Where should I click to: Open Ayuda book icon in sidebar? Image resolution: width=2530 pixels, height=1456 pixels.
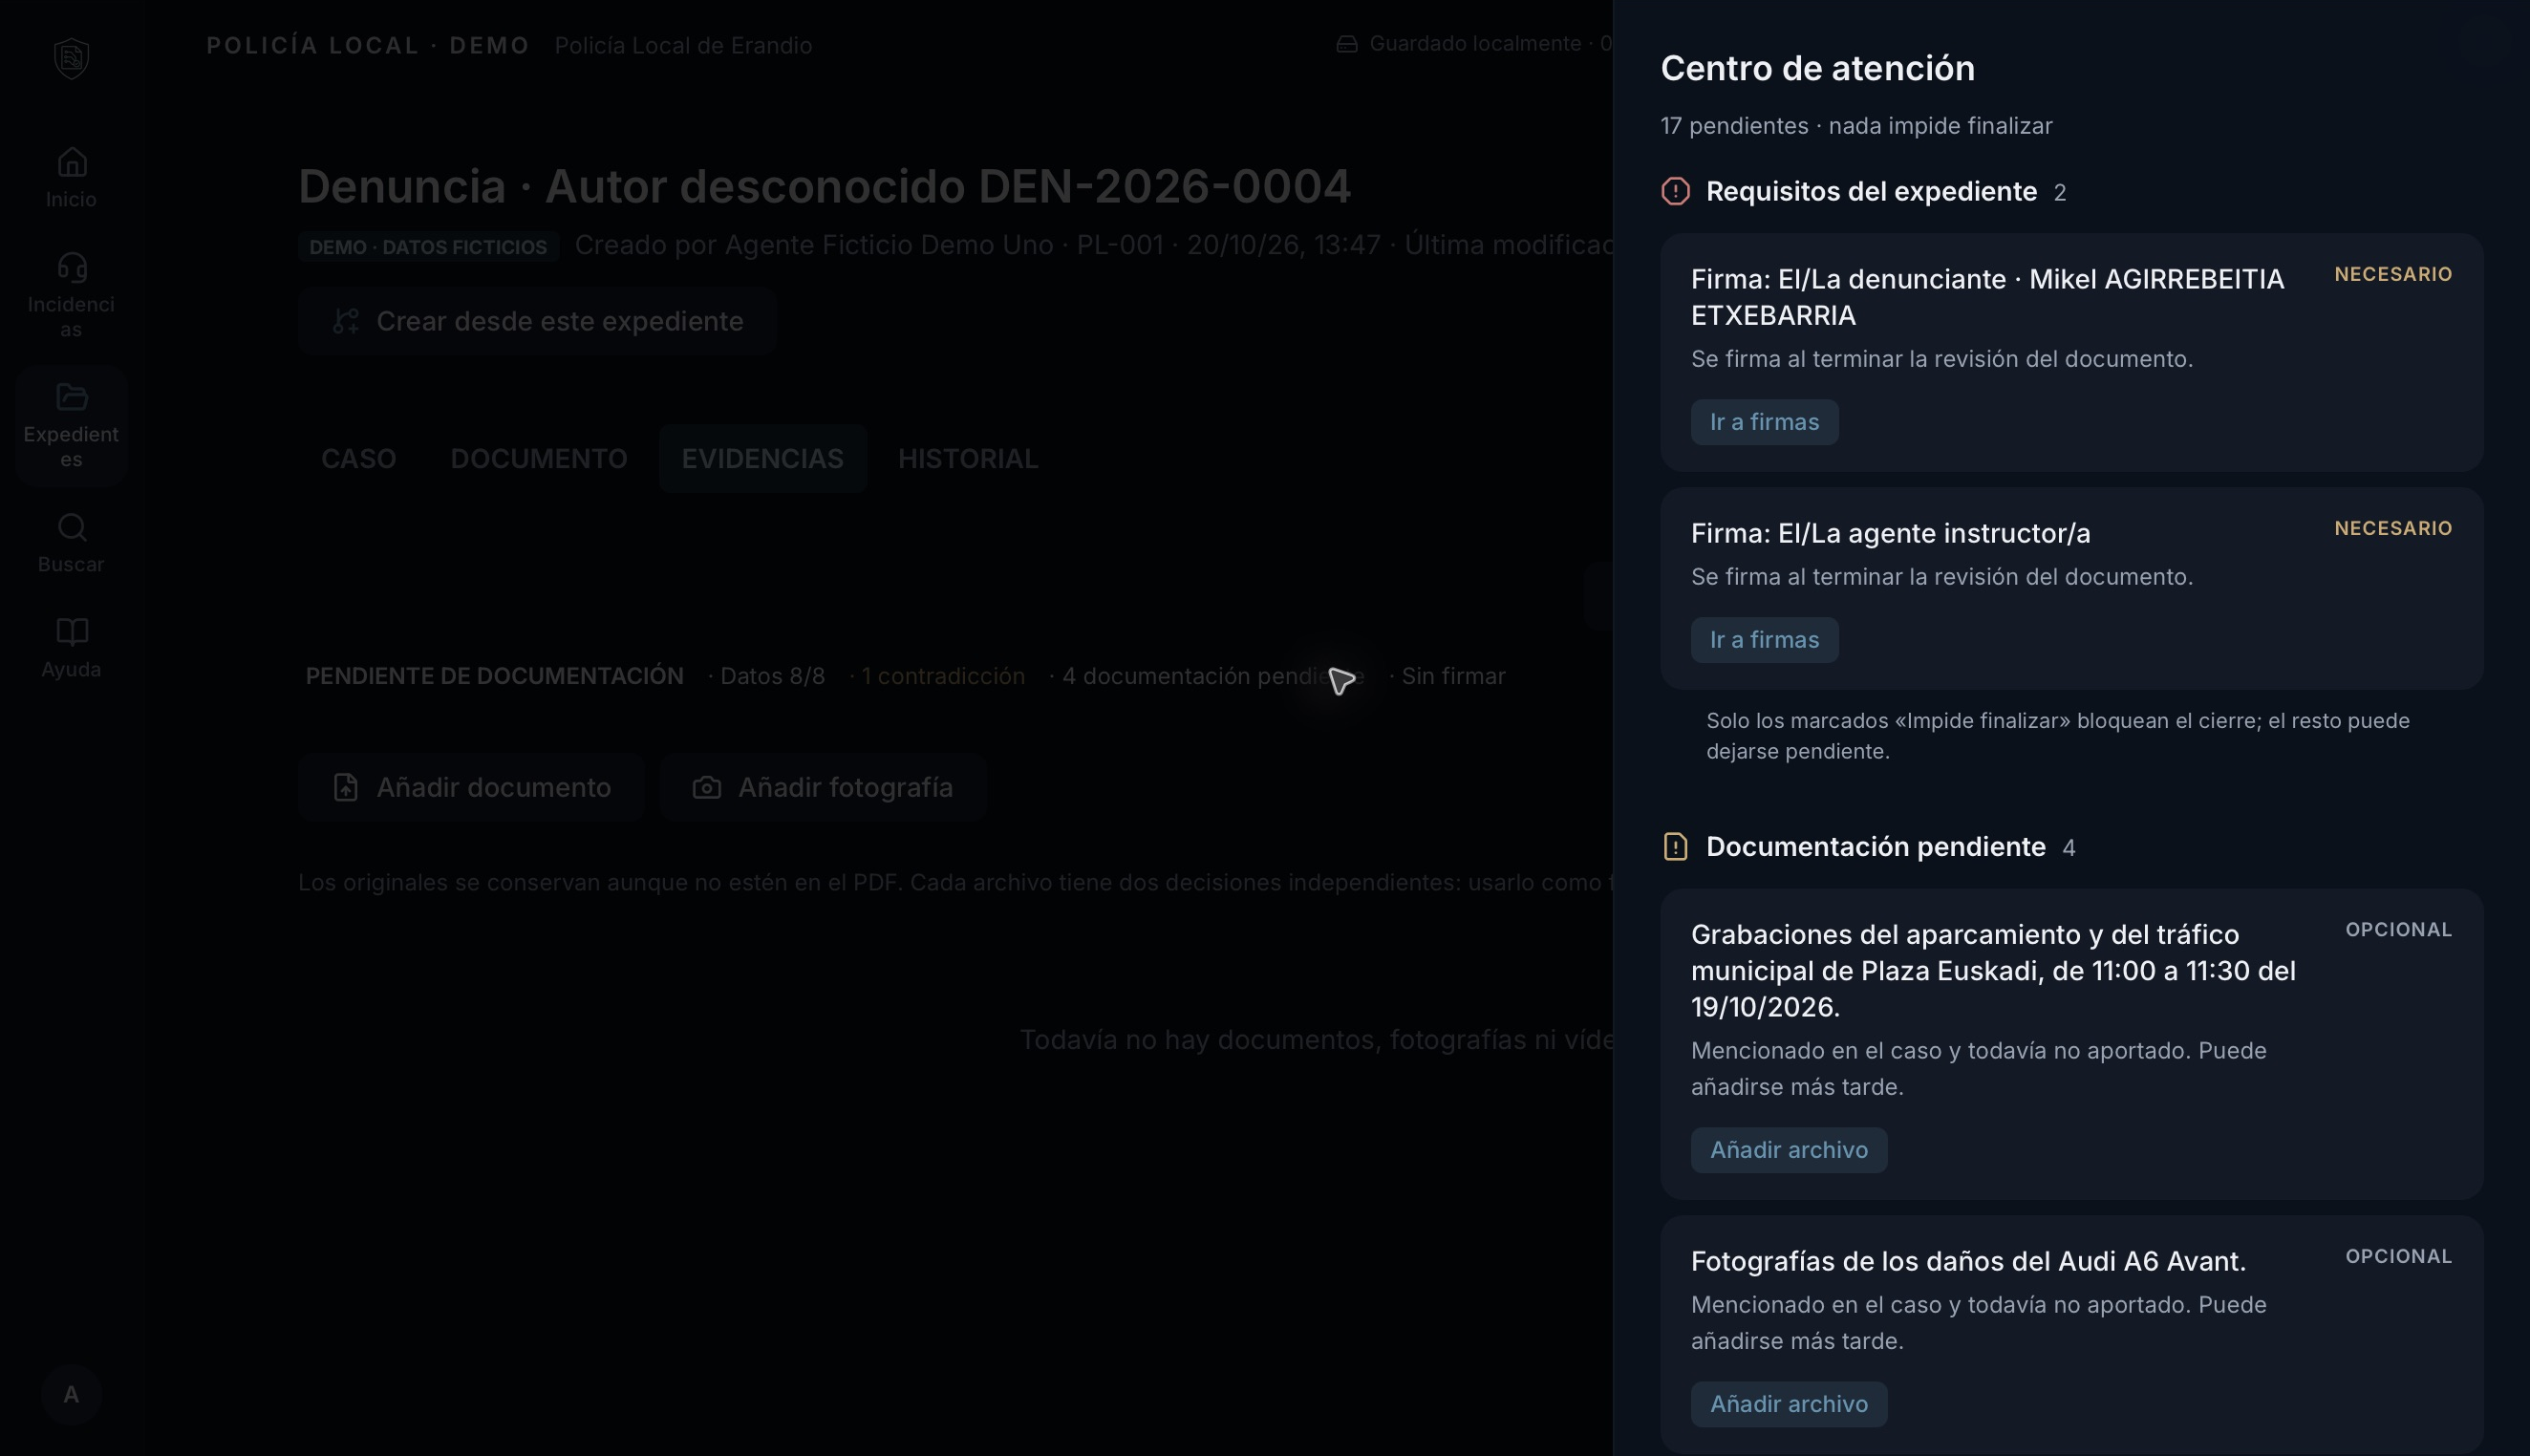click(x=71, y=632)
